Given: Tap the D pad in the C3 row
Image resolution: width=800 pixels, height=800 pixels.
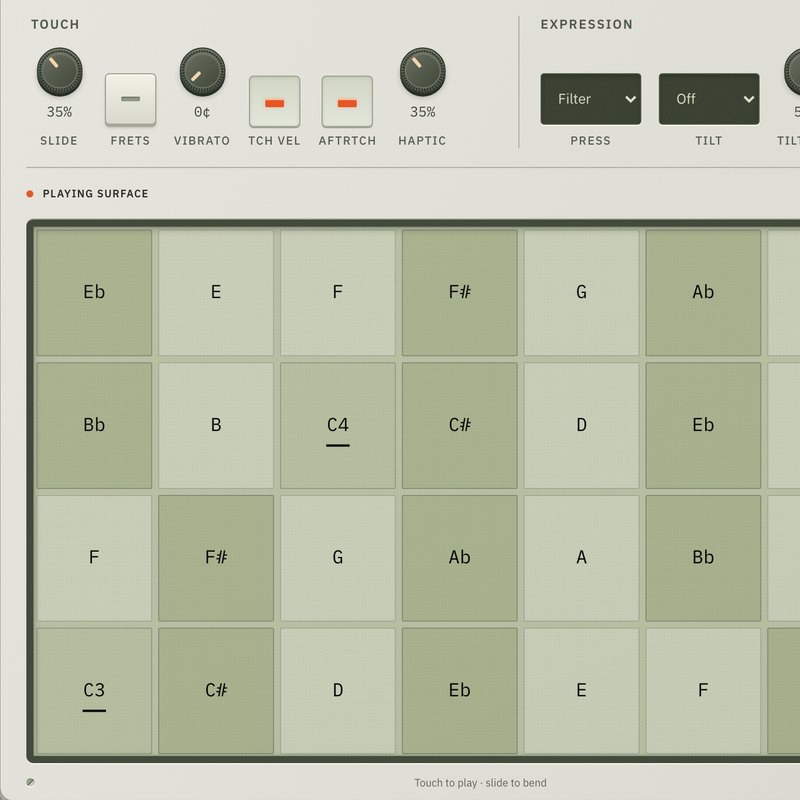Looking at the screenshot, I should point(338,691).
